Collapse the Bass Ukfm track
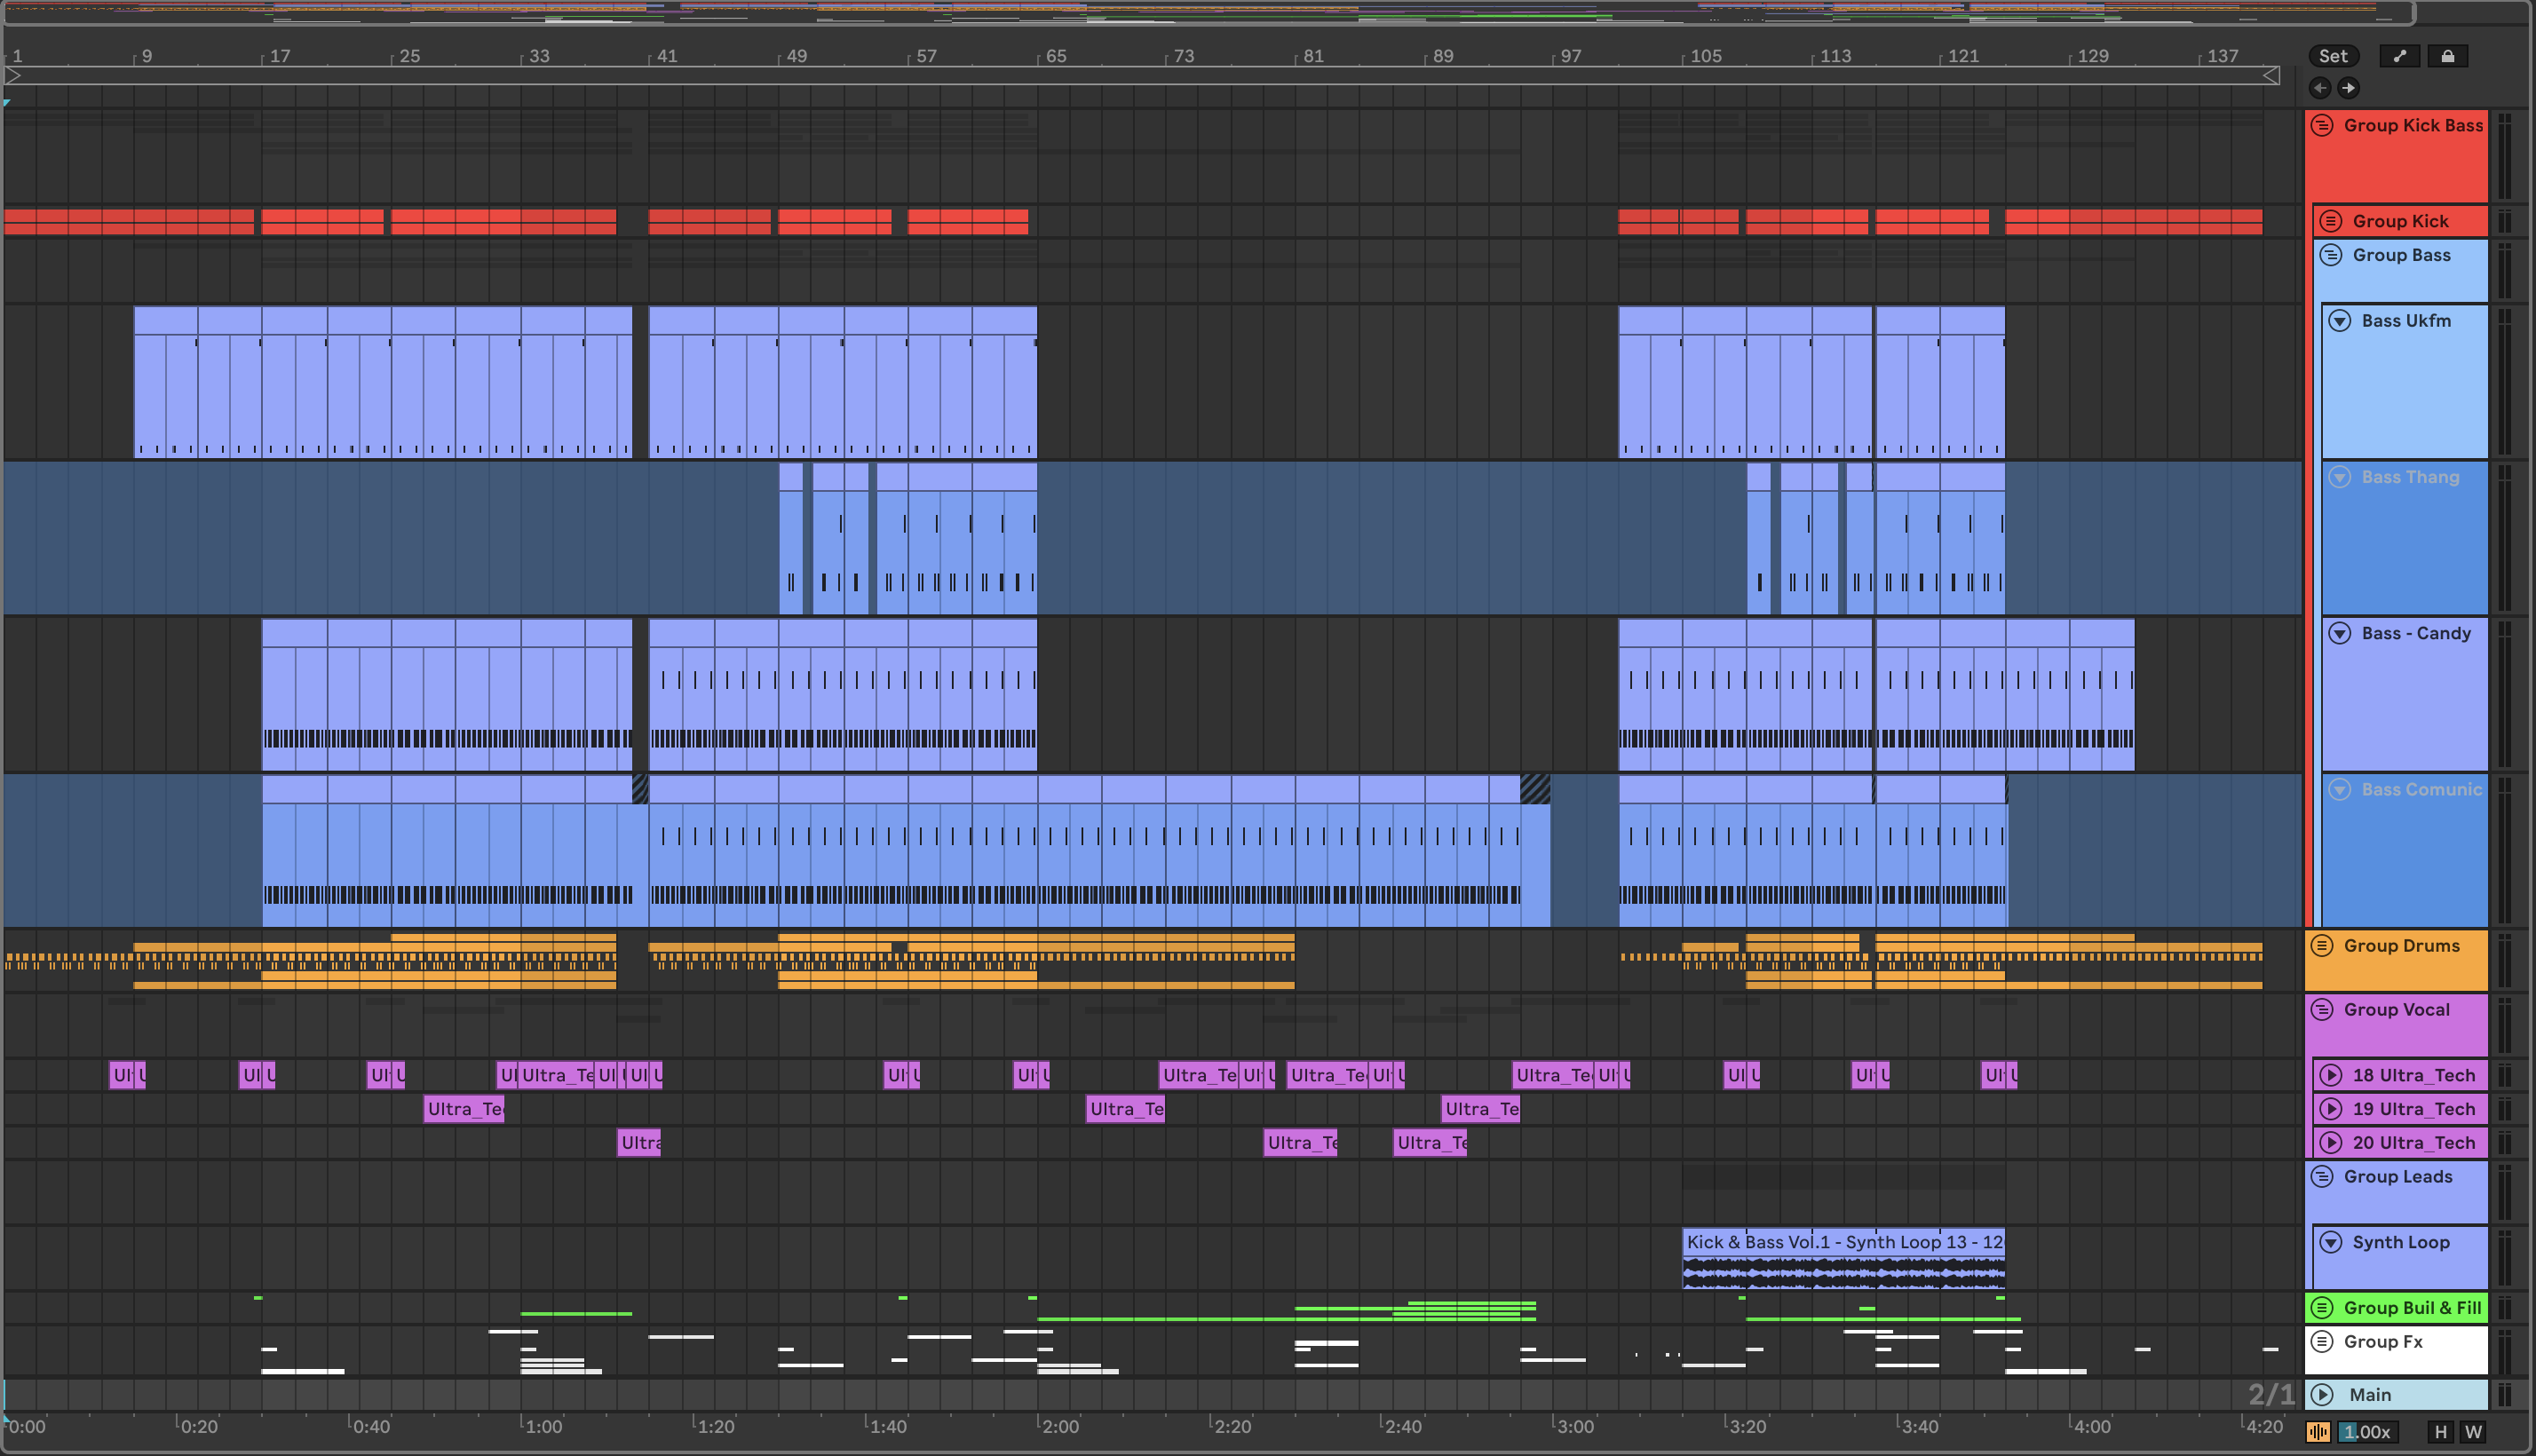2536x1456 pixels. (x=2339, y=321)
